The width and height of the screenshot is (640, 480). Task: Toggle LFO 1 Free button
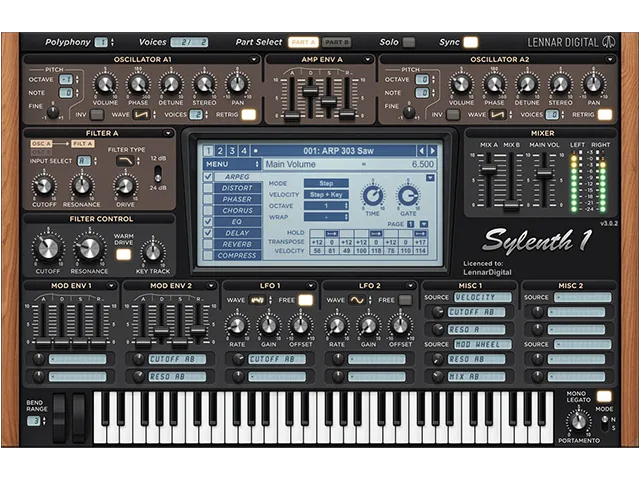(x=305, y=300)
